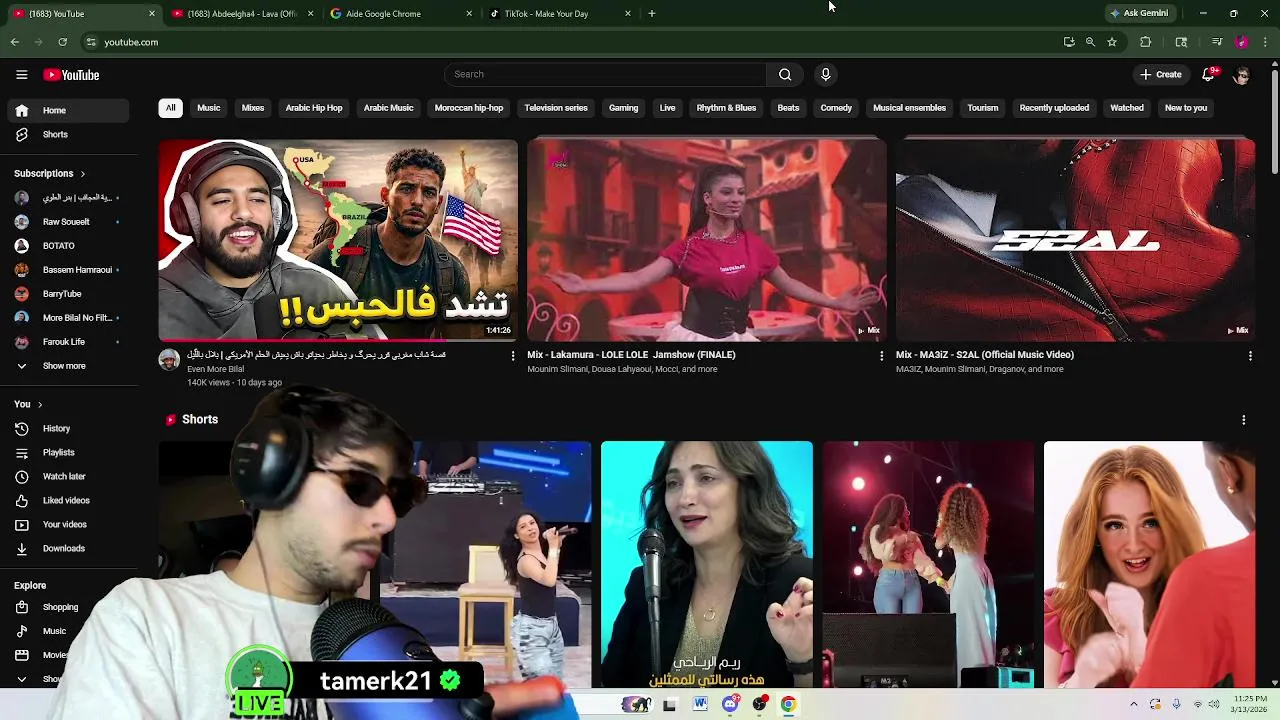
Task: Open the S2AL music video thumbnail
Action: click(x=1075, y=240)
